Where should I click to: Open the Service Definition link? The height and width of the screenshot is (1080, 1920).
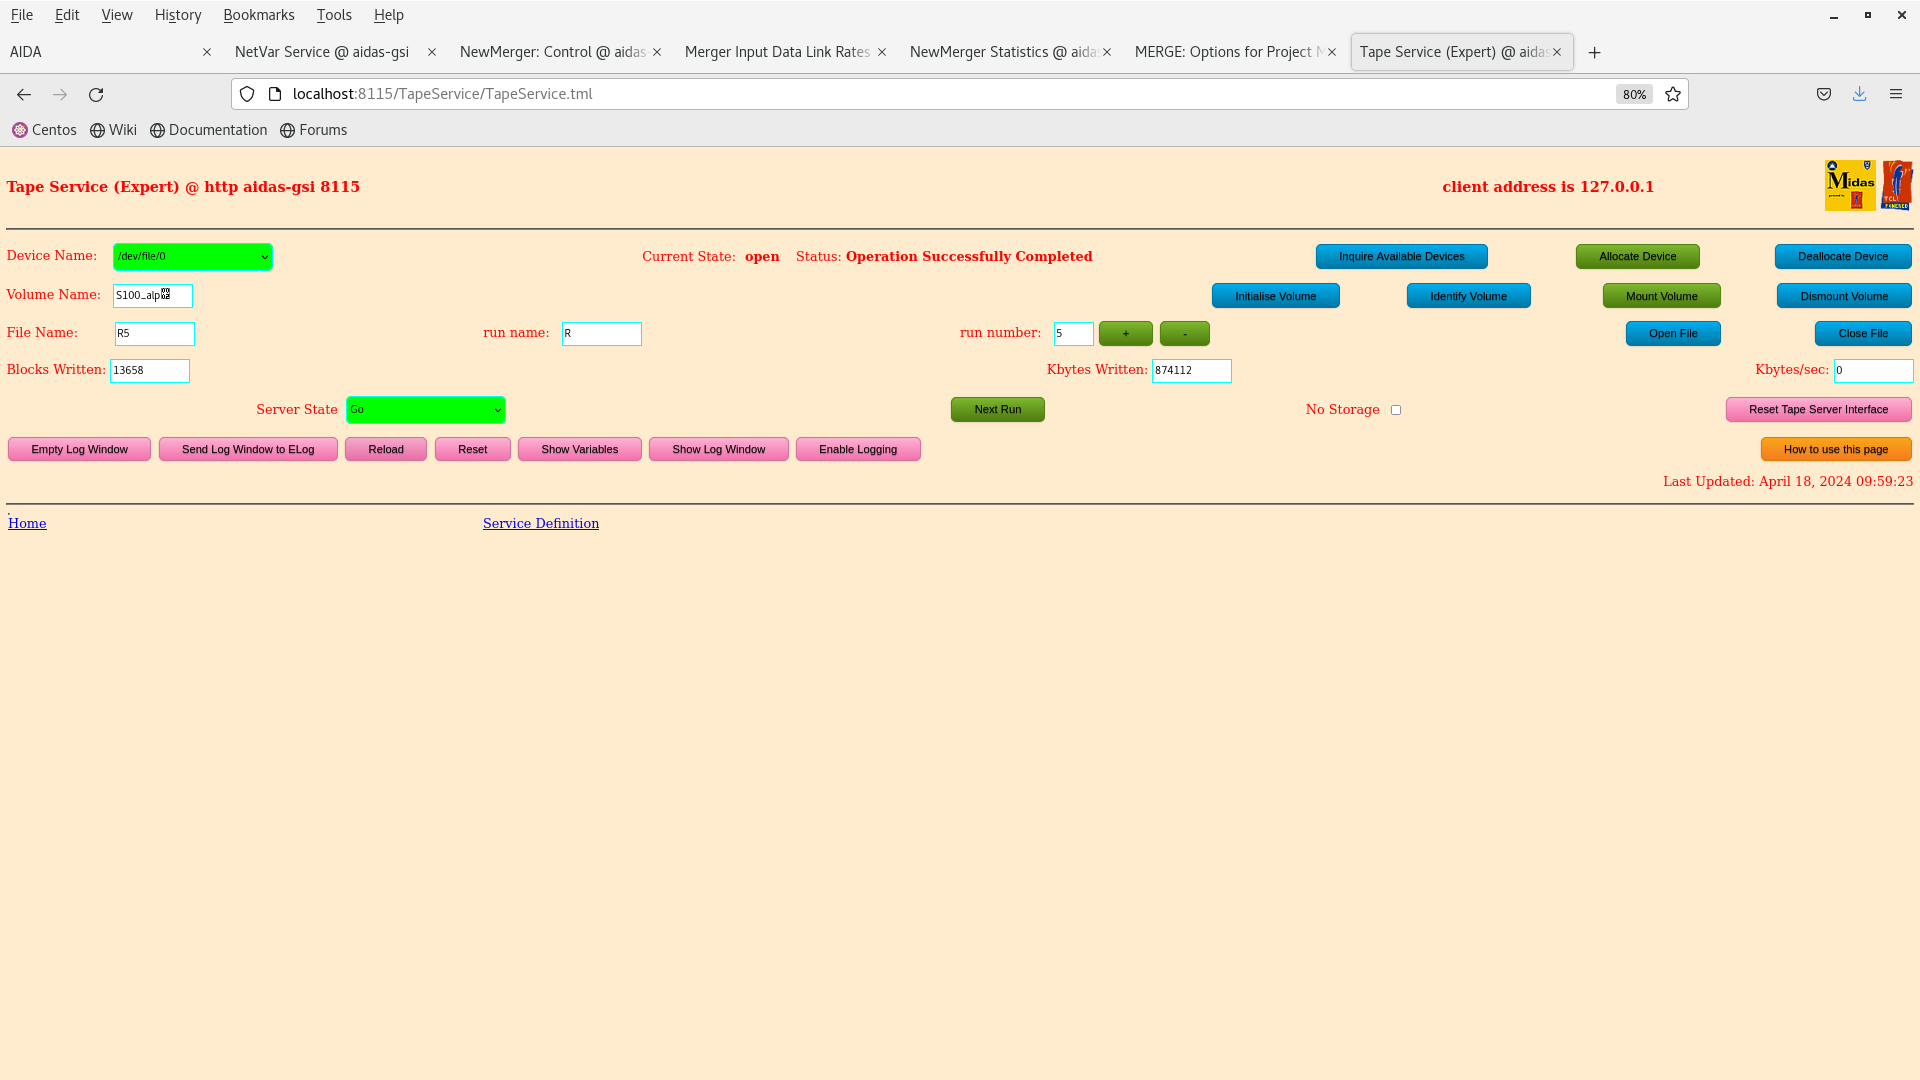click(540, 523)
